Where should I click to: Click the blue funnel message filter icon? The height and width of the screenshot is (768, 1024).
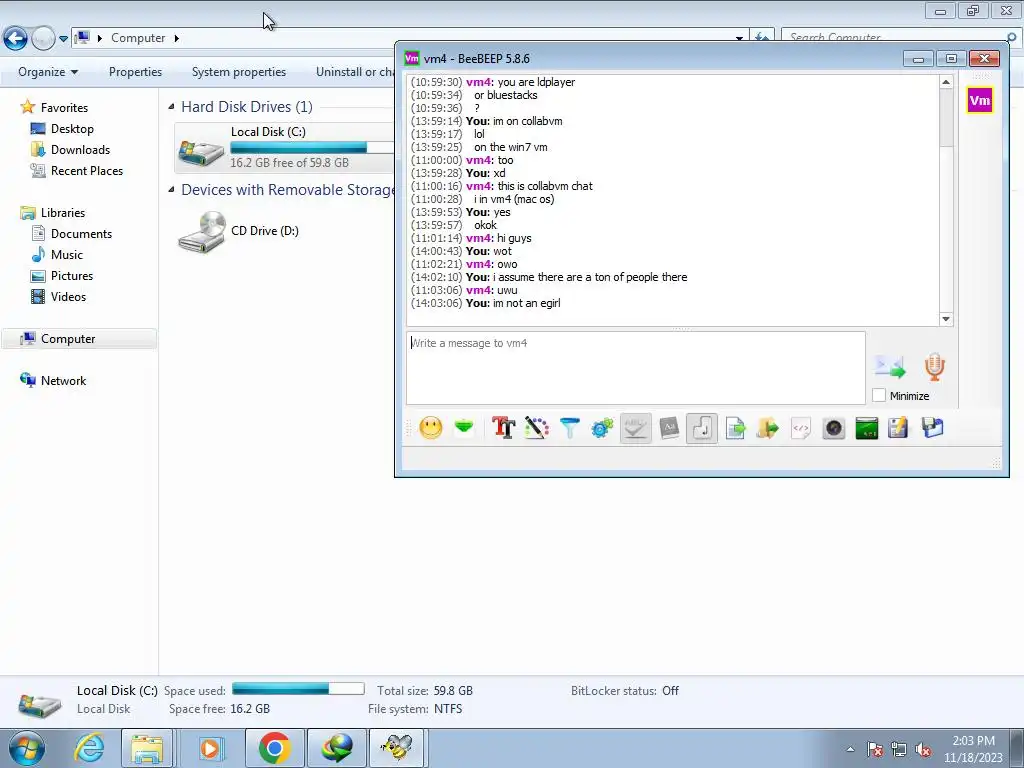pos(569,428)
